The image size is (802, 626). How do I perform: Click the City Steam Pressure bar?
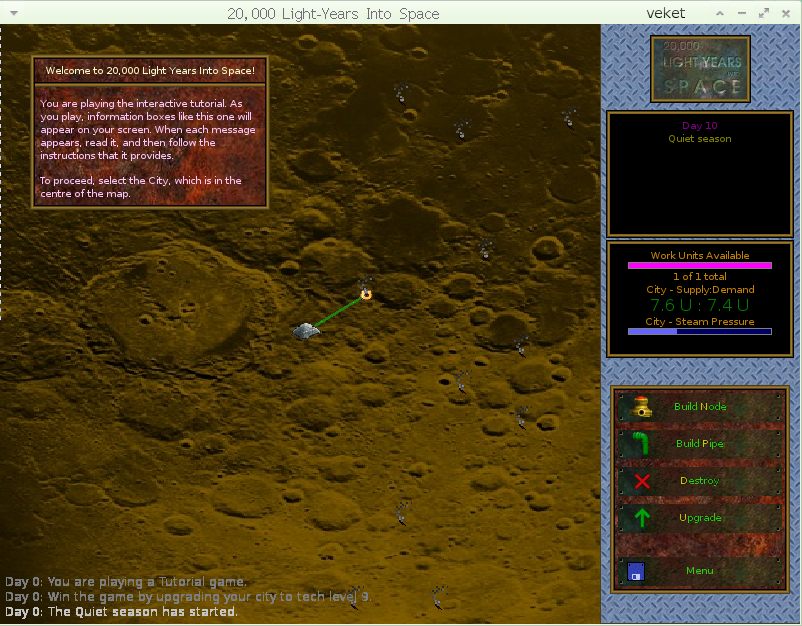(x=700, y=331)
